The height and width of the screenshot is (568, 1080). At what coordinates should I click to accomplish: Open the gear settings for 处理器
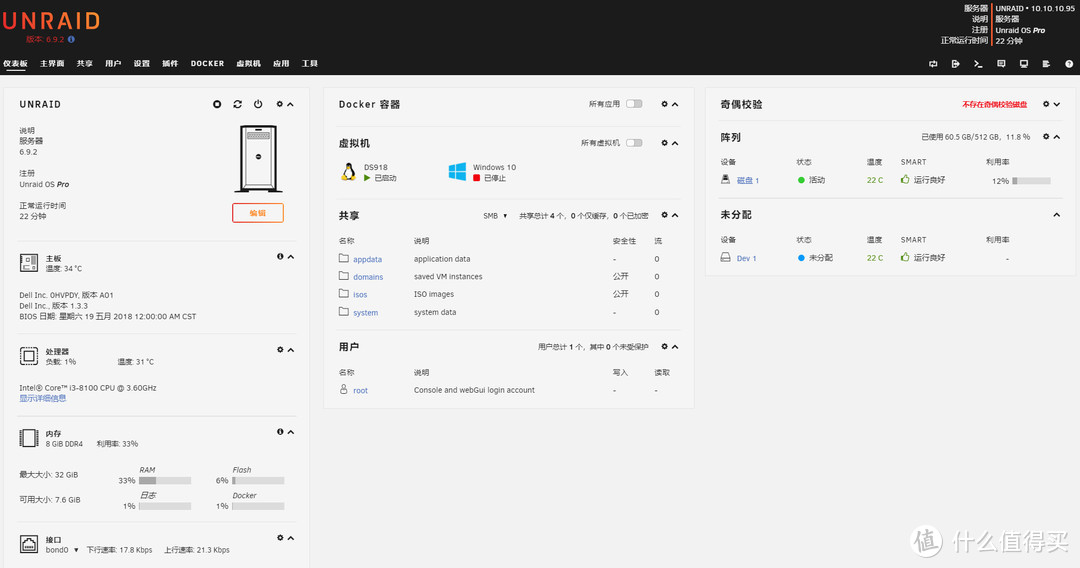pyautogui.click(x=280, y=350)
